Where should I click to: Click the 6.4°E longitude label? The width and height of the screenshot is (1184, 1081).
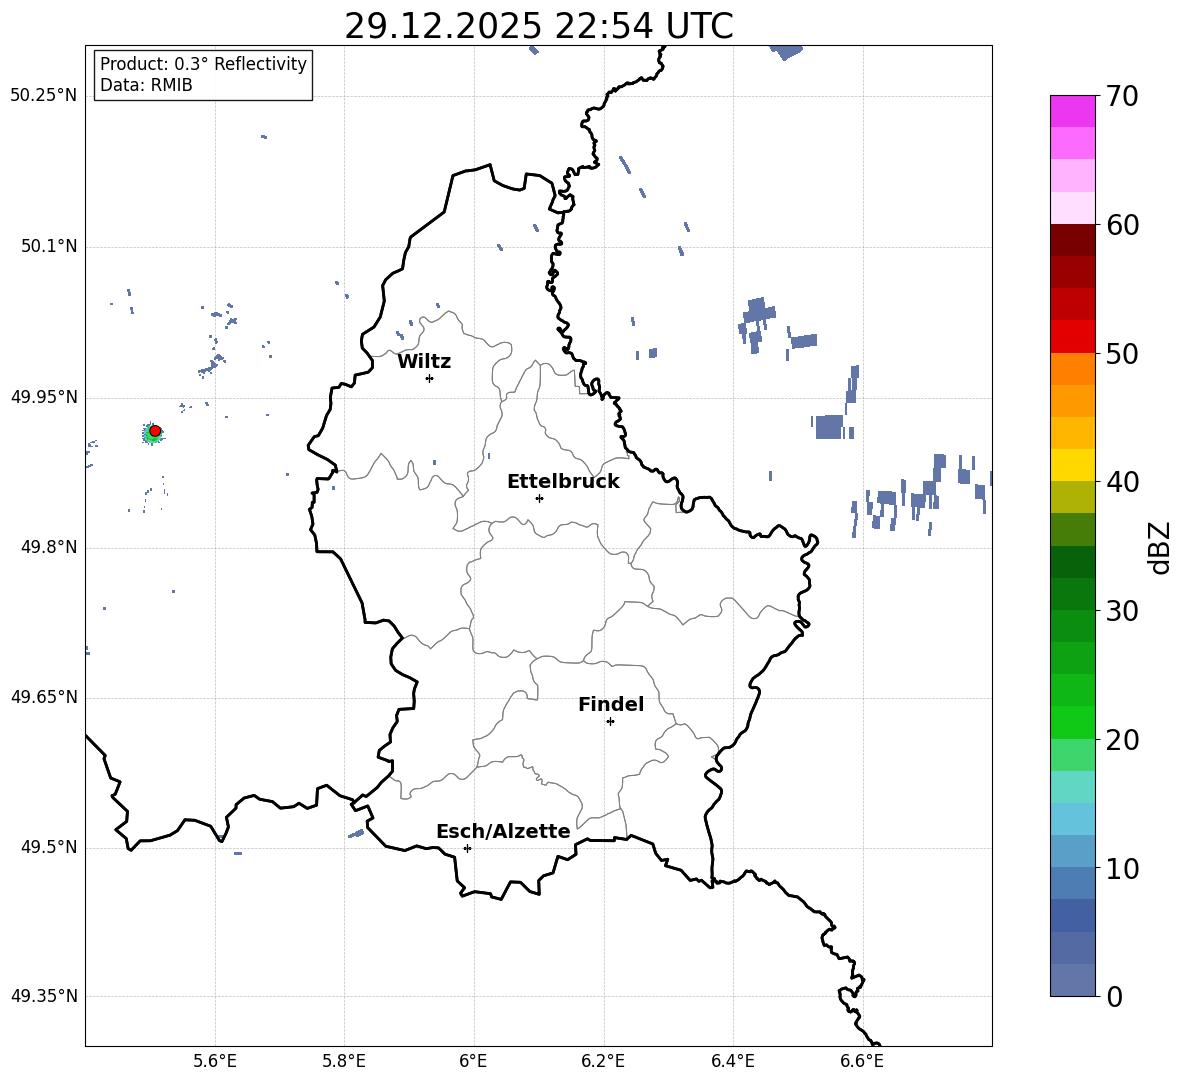pos(732,1061)
